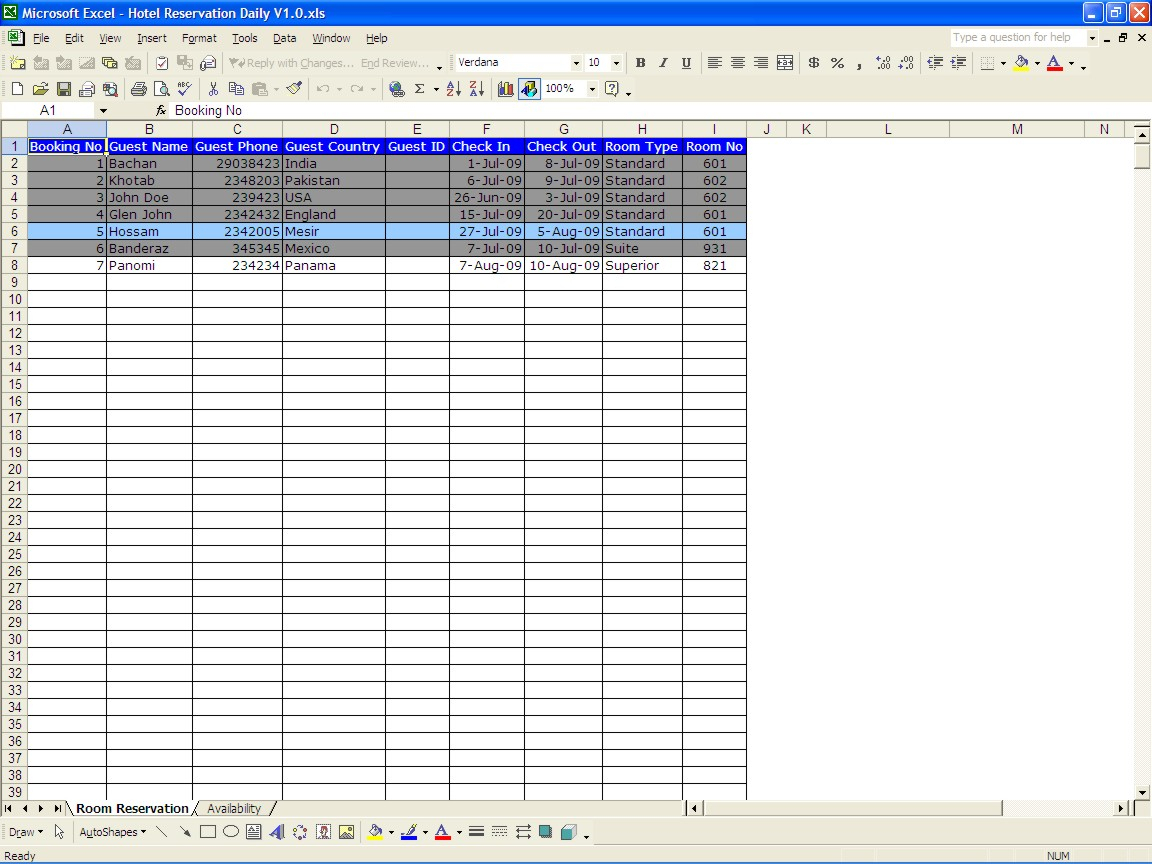
Task: Run spelling check from the toolbar
Action: 184,88
